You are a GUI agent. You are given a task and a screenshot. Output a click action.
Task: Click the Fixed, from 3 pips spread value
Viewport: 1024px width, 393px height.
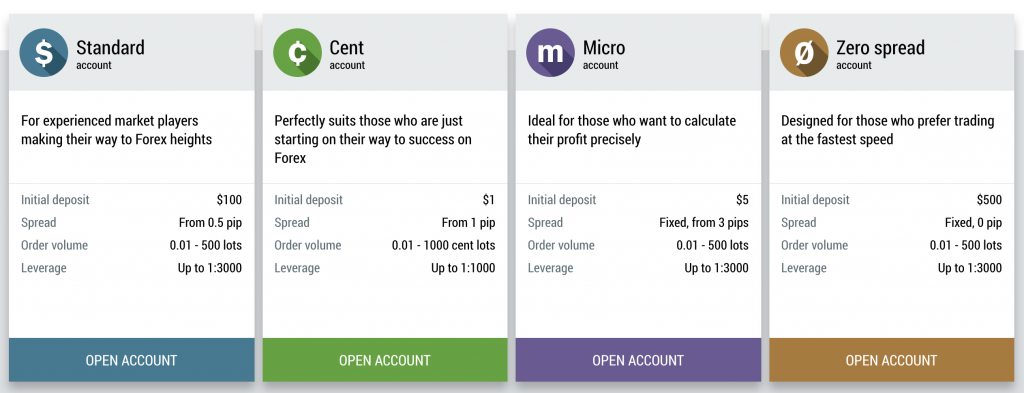pyautogui.click(x=704, y=223)
